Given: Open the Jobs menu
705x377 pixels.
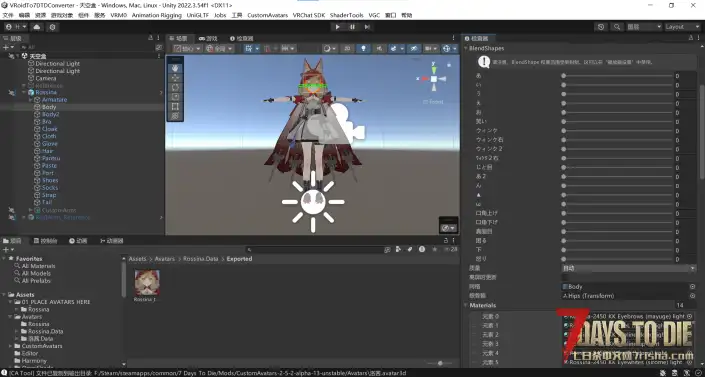Looking at the screenshot, I should [220, 15].
